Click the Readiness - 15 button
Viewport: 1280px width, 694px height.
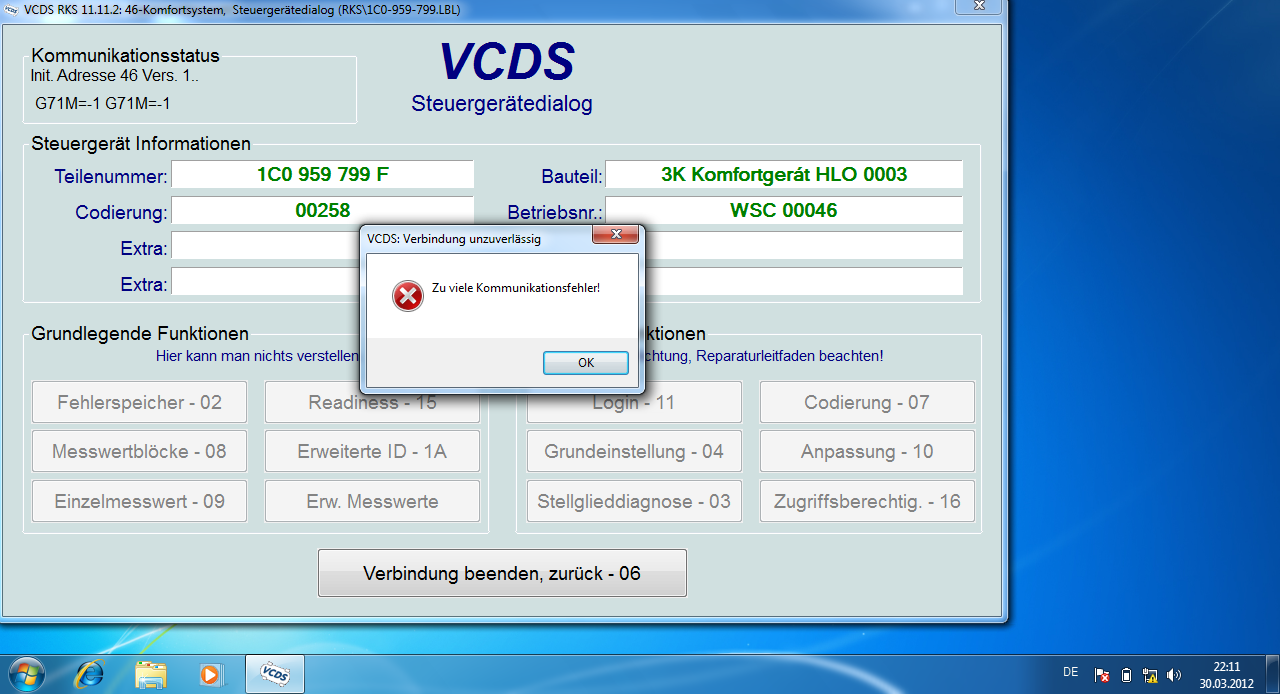pyautogui.click(x=372, y=403)
